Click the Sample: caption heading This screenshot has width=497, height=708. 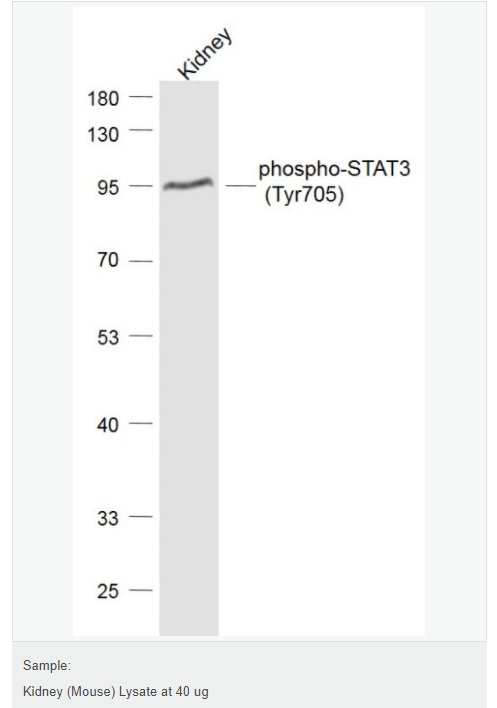[x=47, y=666]
